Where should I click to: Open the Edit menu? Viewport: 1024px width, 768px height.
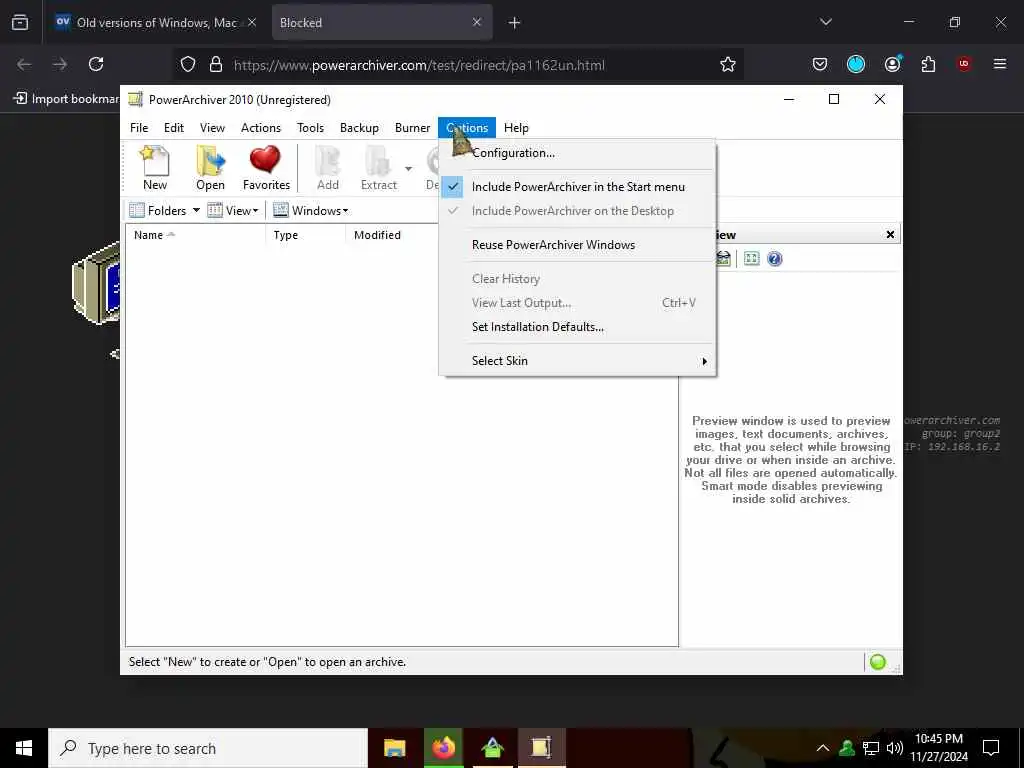(174, 128)
